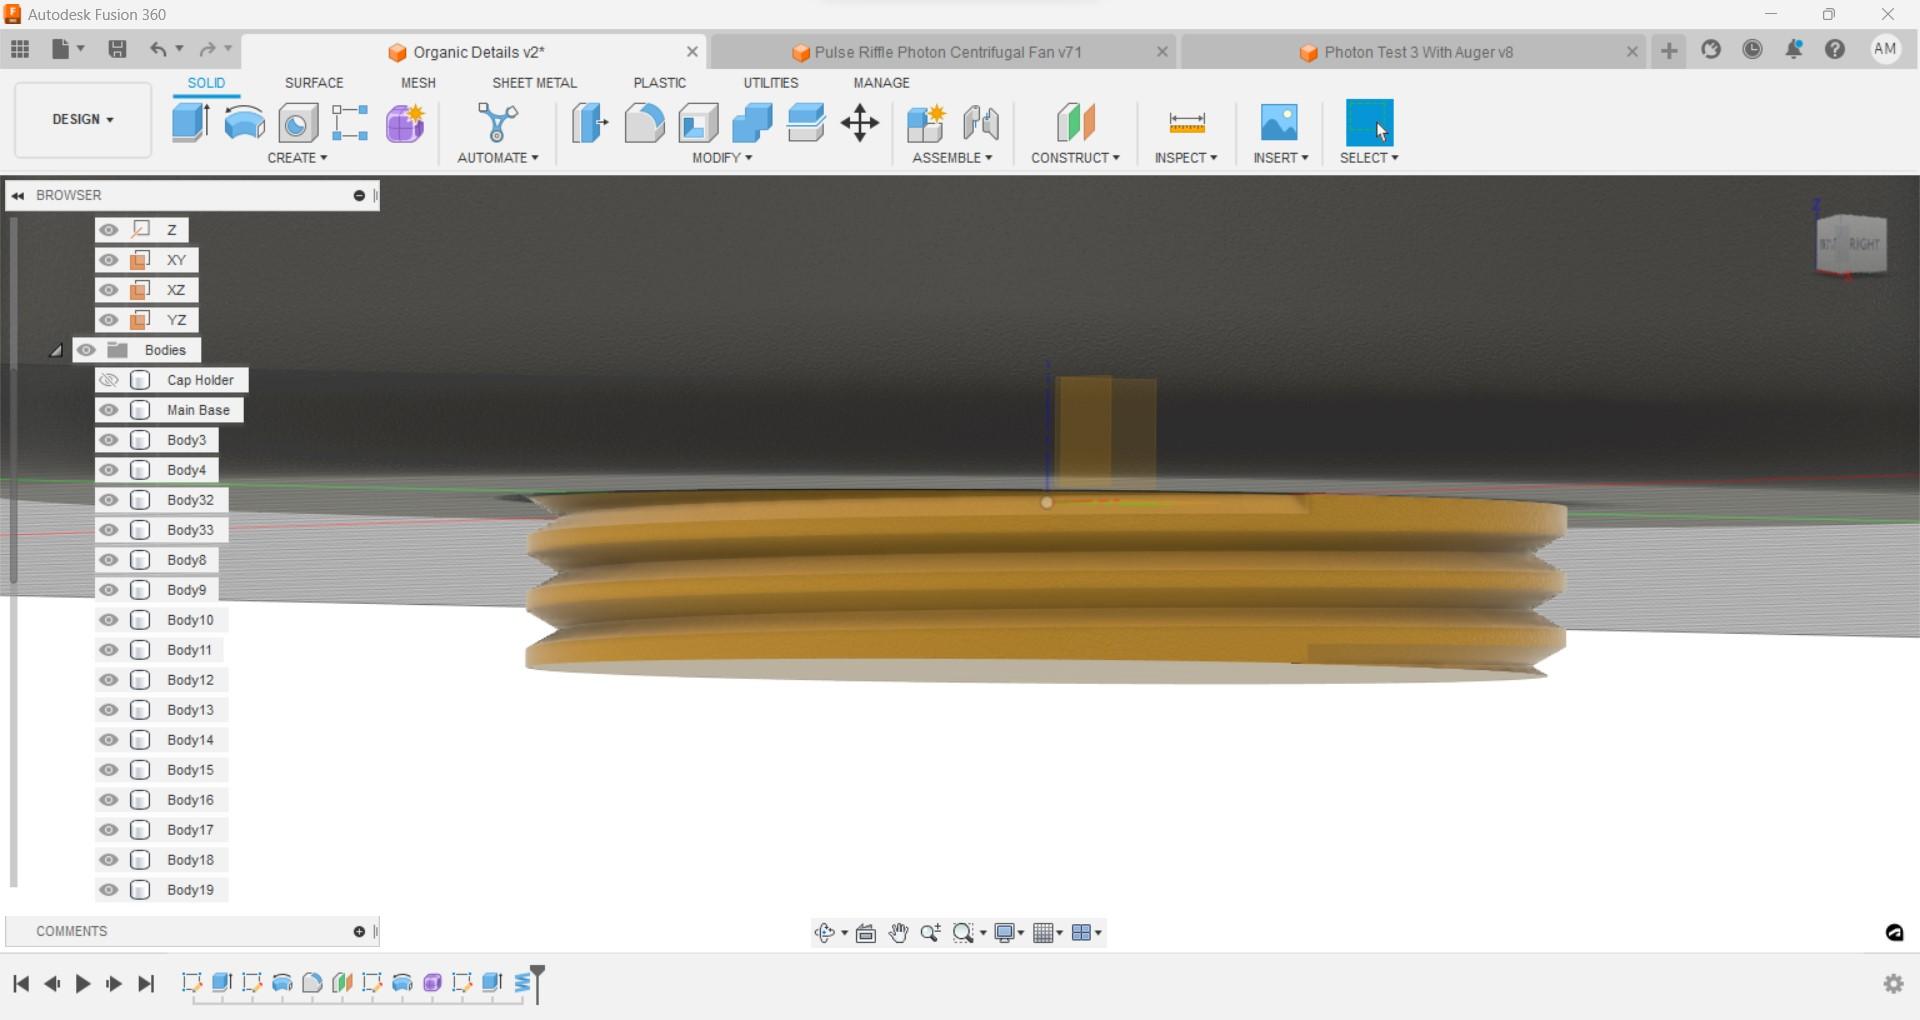Hide Body19 using its eye icon
Screen dimensions: 1920x1020
coord(109,890)
